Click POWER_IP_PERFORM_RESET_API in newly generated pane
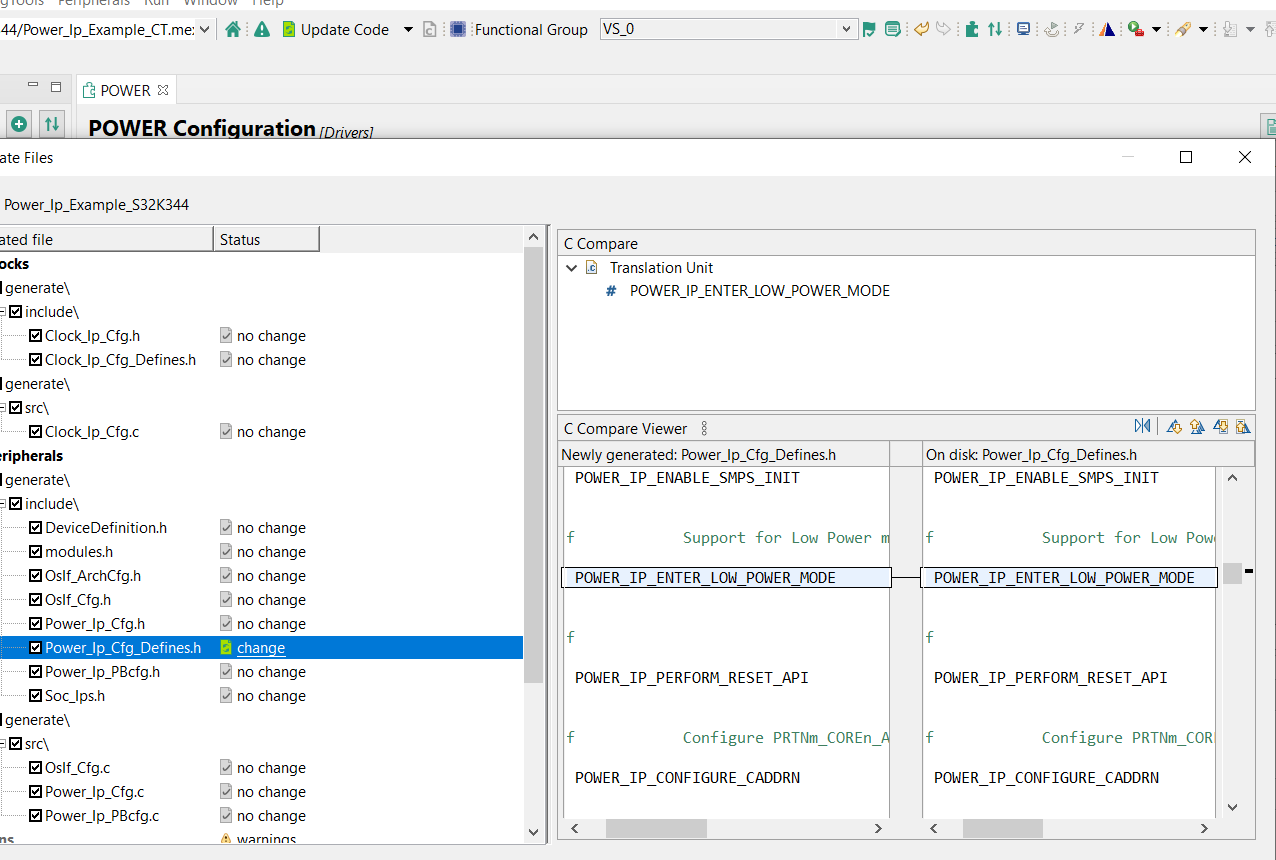 [x=692, y=678]
